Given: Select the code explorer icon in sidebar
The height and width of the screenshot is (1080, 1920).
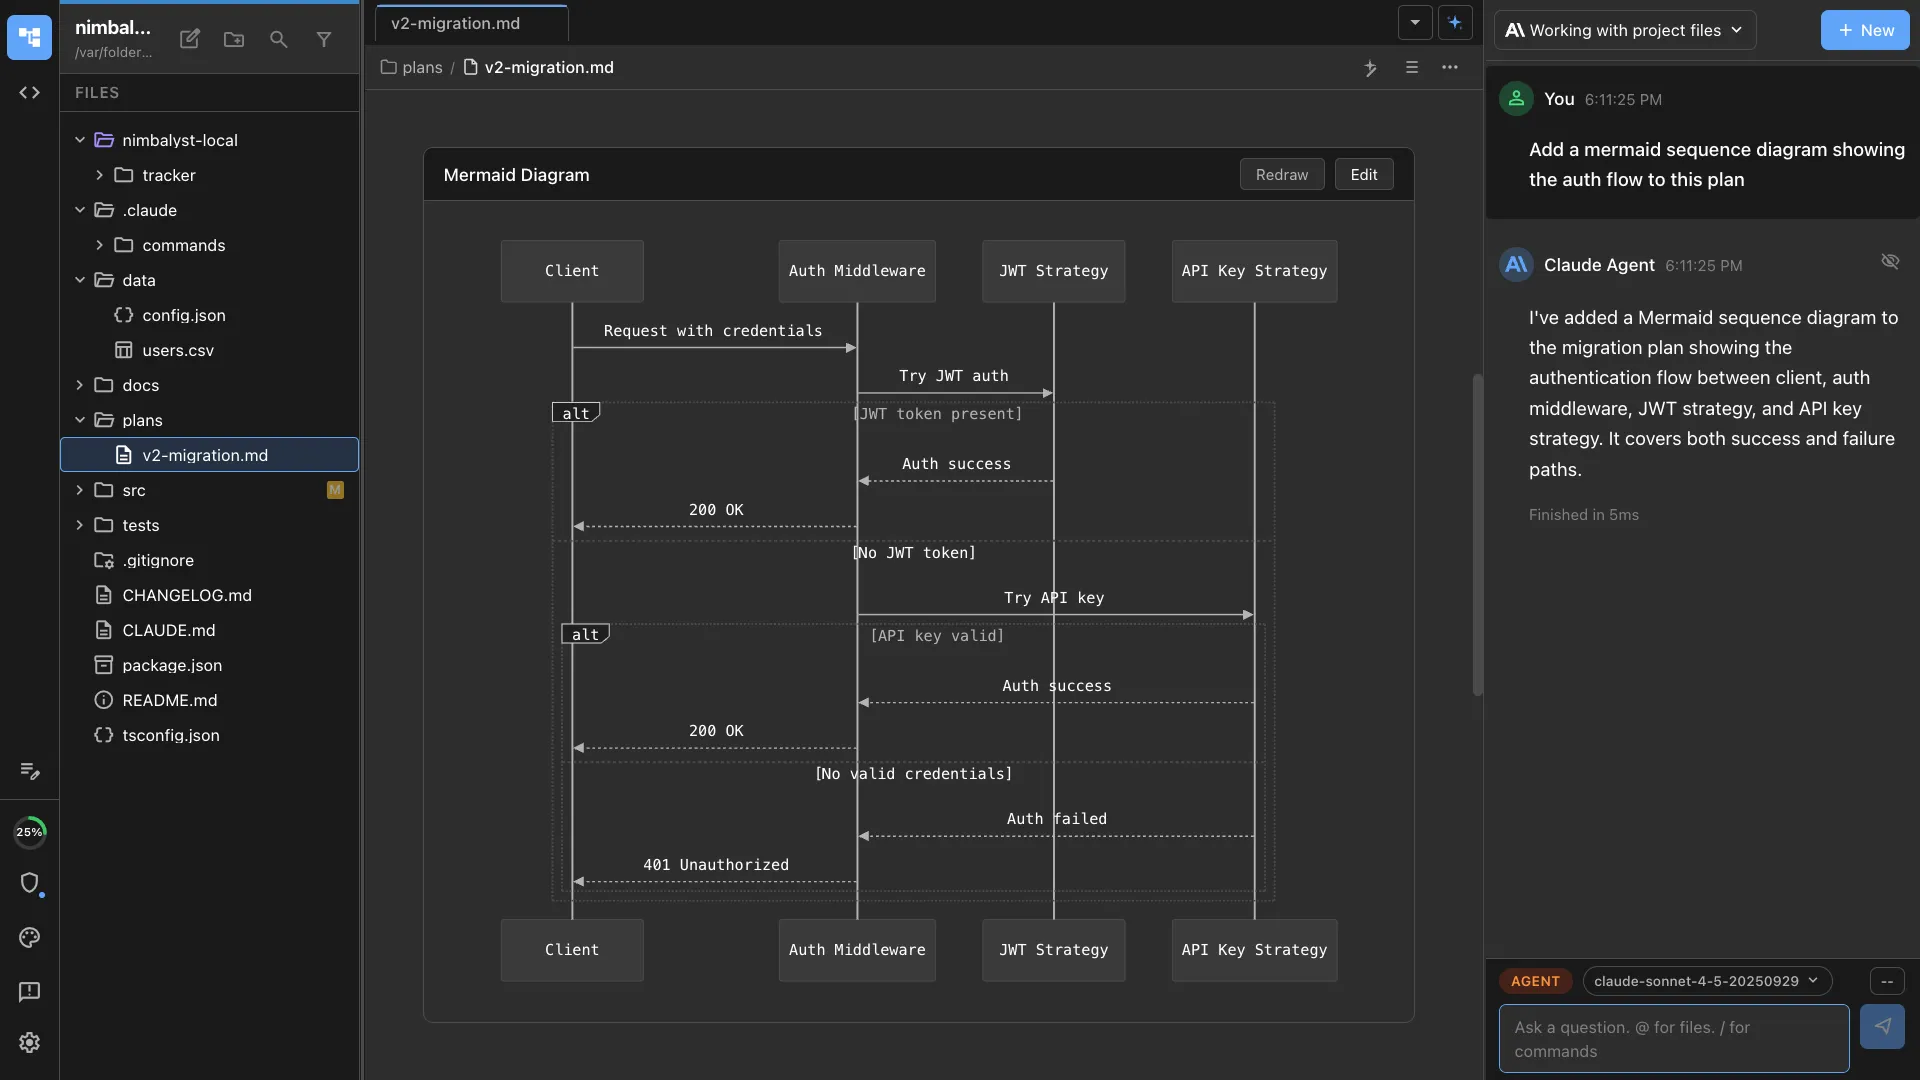Looking at the screenshot, I should click(x=29, y=92).
